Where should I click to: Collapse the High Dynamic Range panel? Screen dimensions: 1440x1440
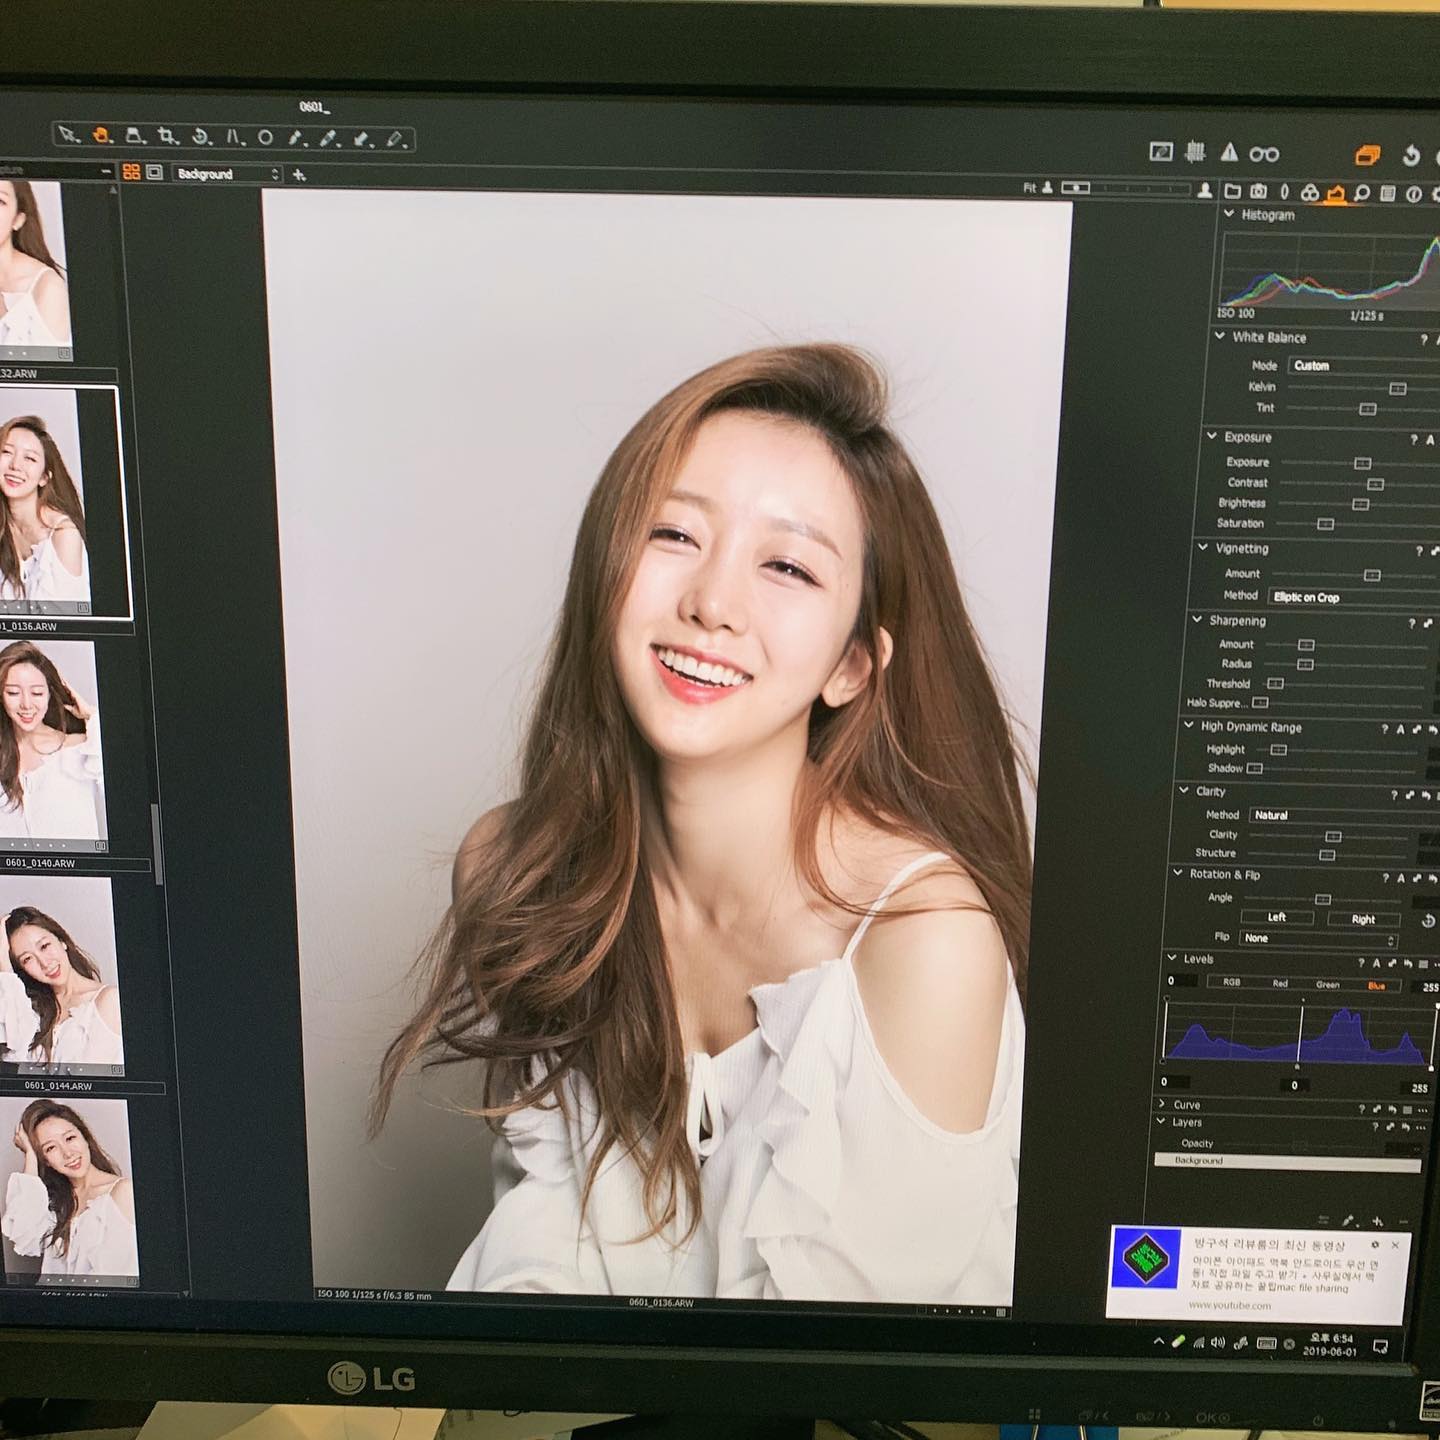1189,726
